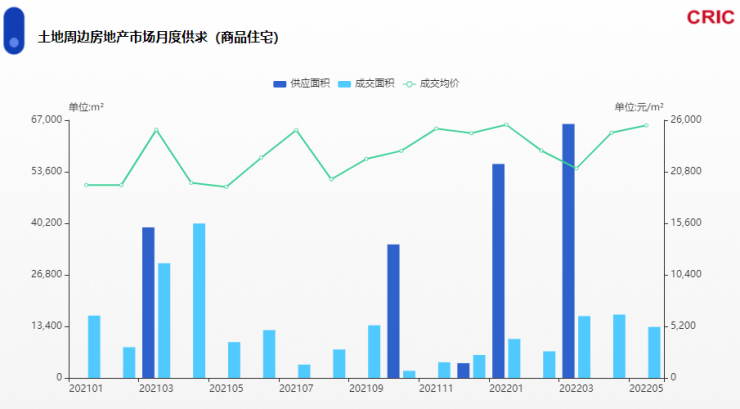Click the 成交均价 line point at 202101
Viewport: 740px width, 409px height.
tap(86, 185)
